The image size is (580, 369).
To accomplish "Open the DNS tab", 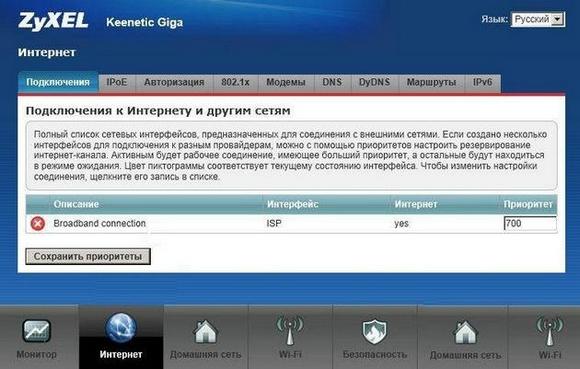I will (332, 82).
